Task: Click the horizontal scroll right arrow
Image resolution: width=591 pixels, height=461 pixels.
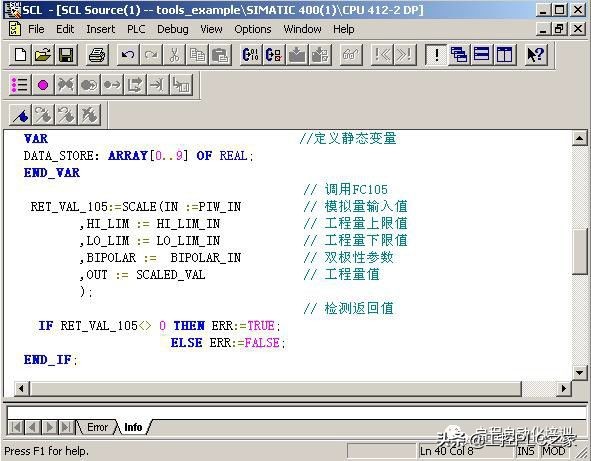Action: 564,388
